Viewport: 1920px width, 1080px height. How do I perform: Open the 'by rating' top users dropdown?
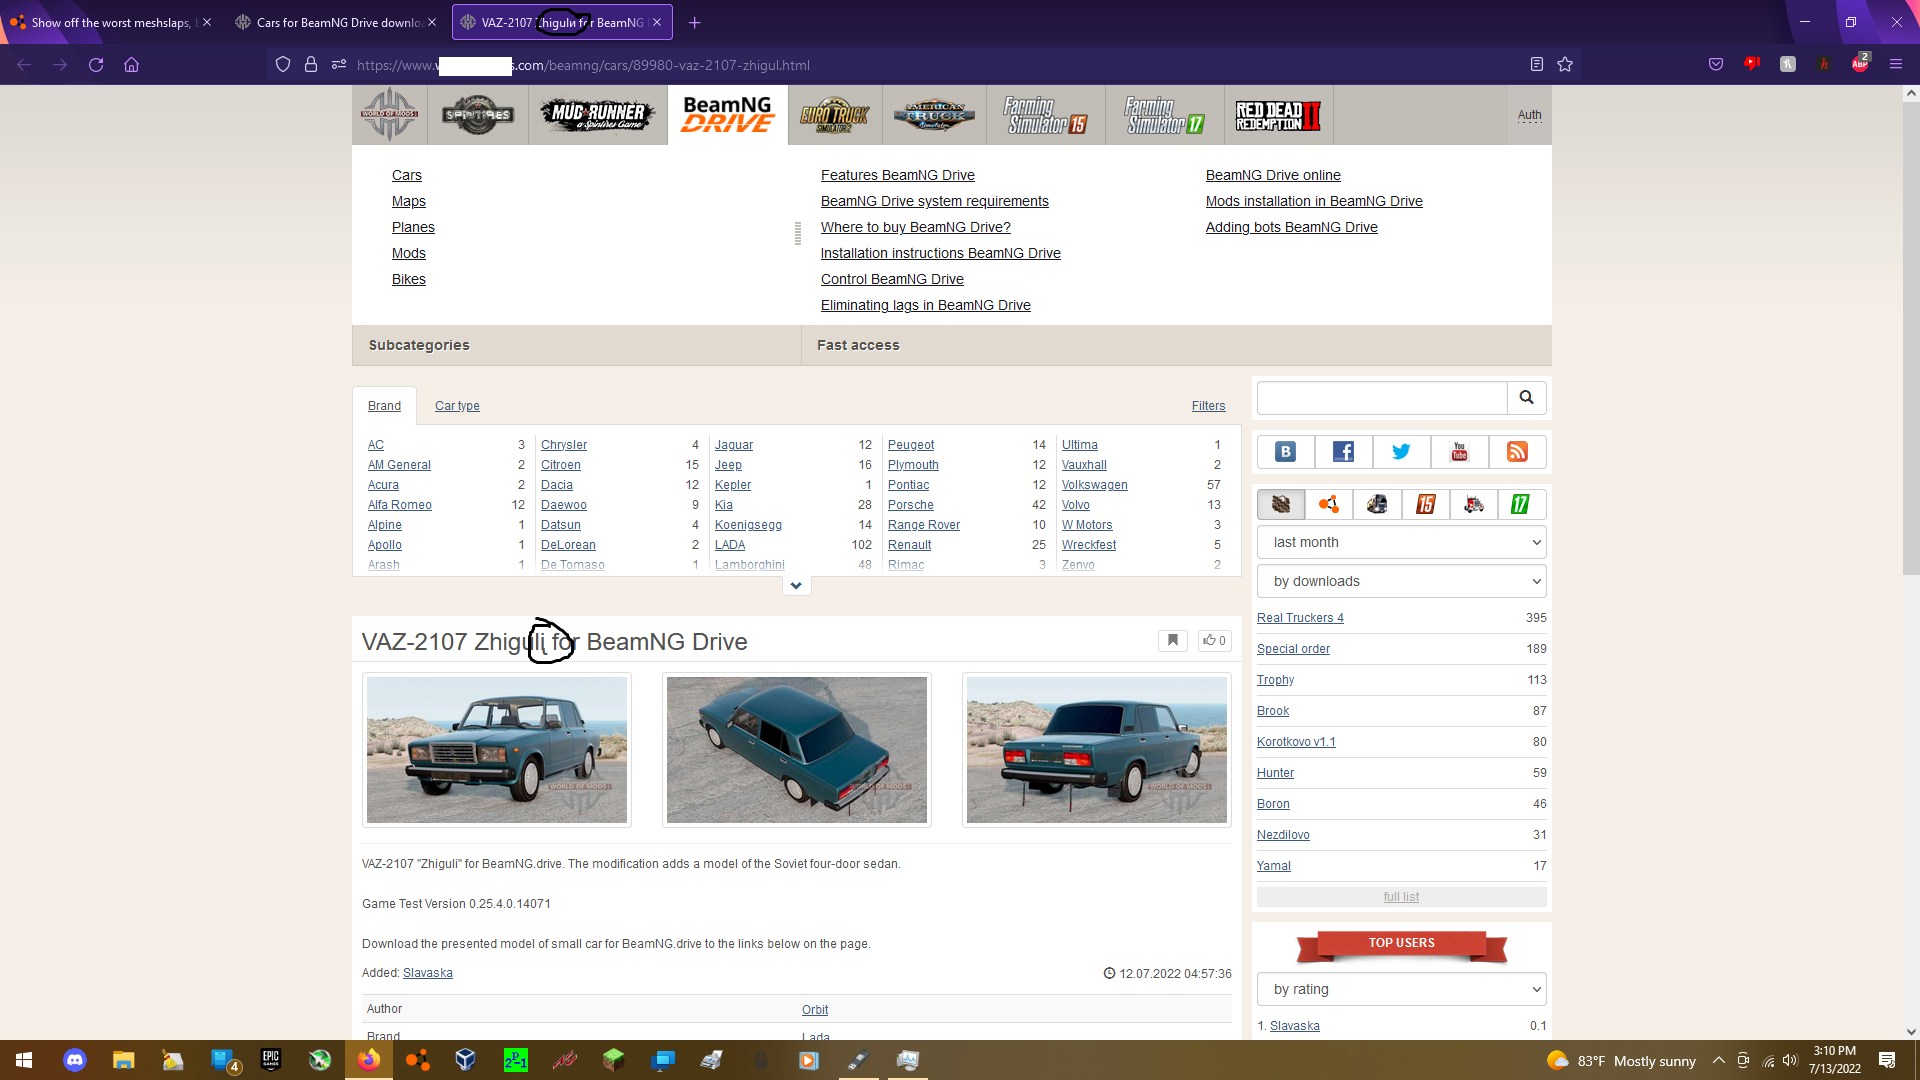tap(1402, 989)
